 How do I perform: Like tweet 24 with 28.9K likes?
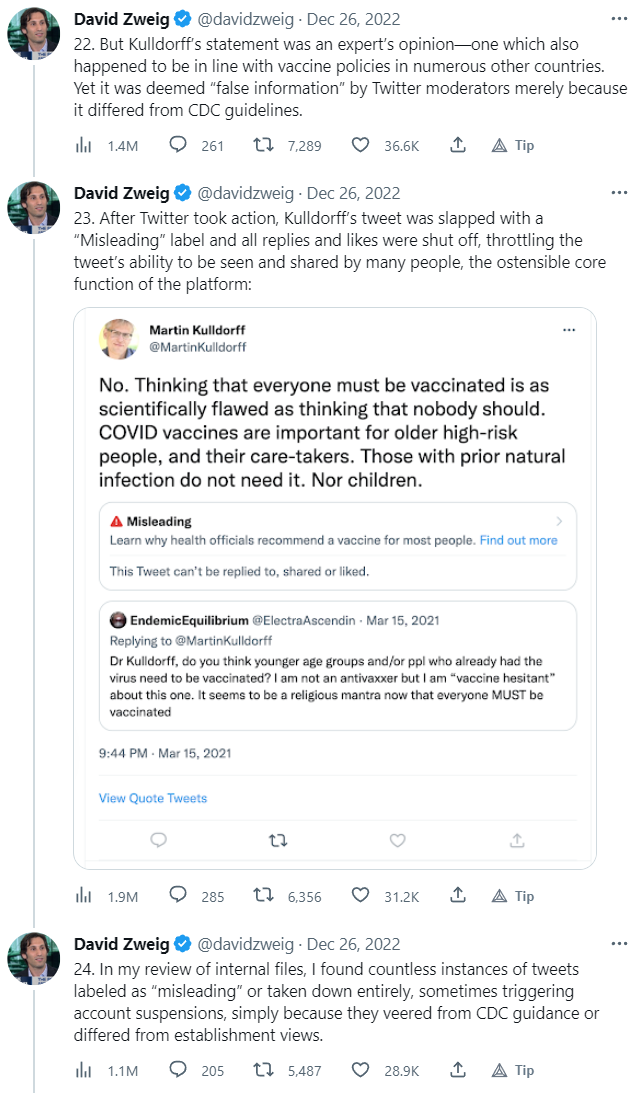[360, 1071]
